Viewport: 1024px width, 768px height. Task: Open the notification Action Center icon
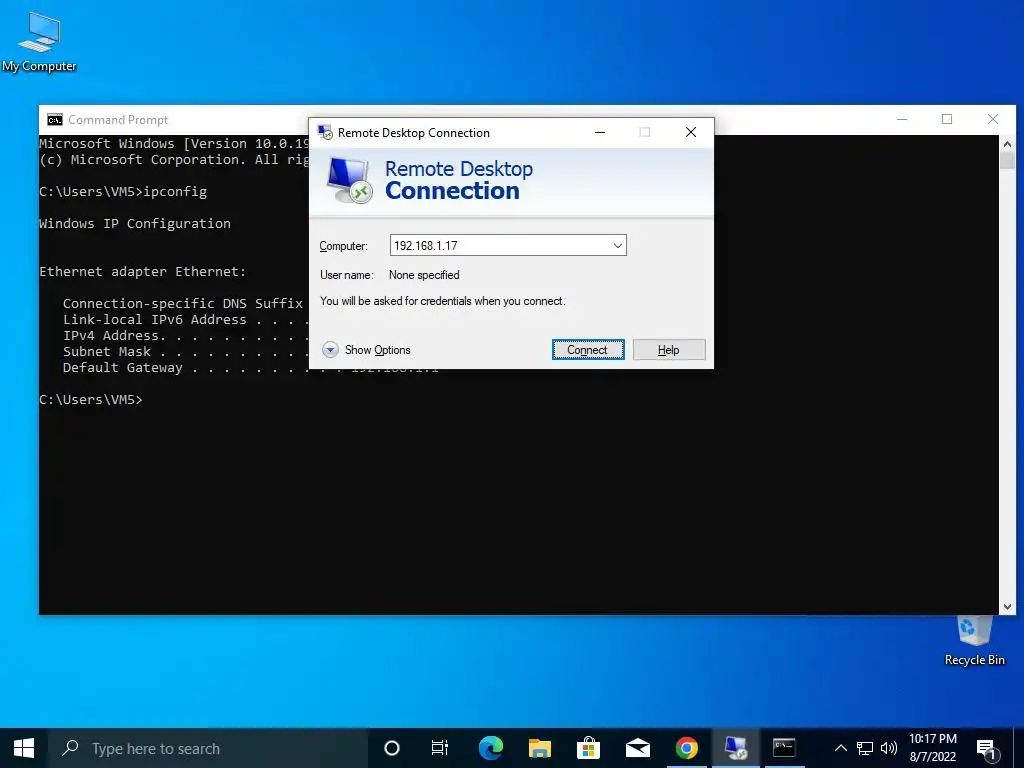pyautogui.click(x=985, y=748)
